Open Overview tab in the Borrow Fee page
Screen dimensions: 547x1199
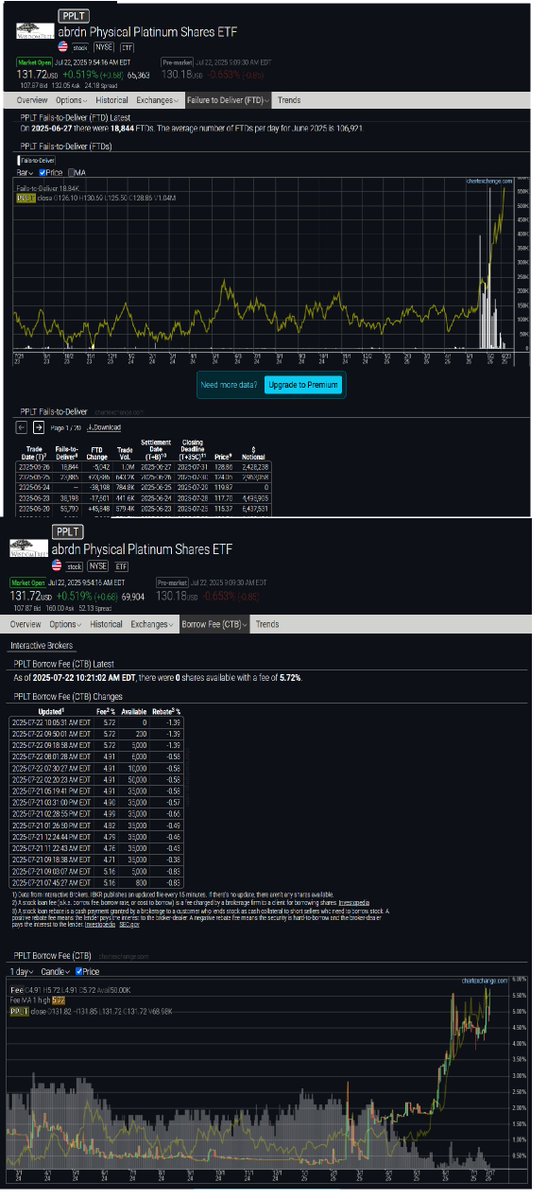(26, 624)
